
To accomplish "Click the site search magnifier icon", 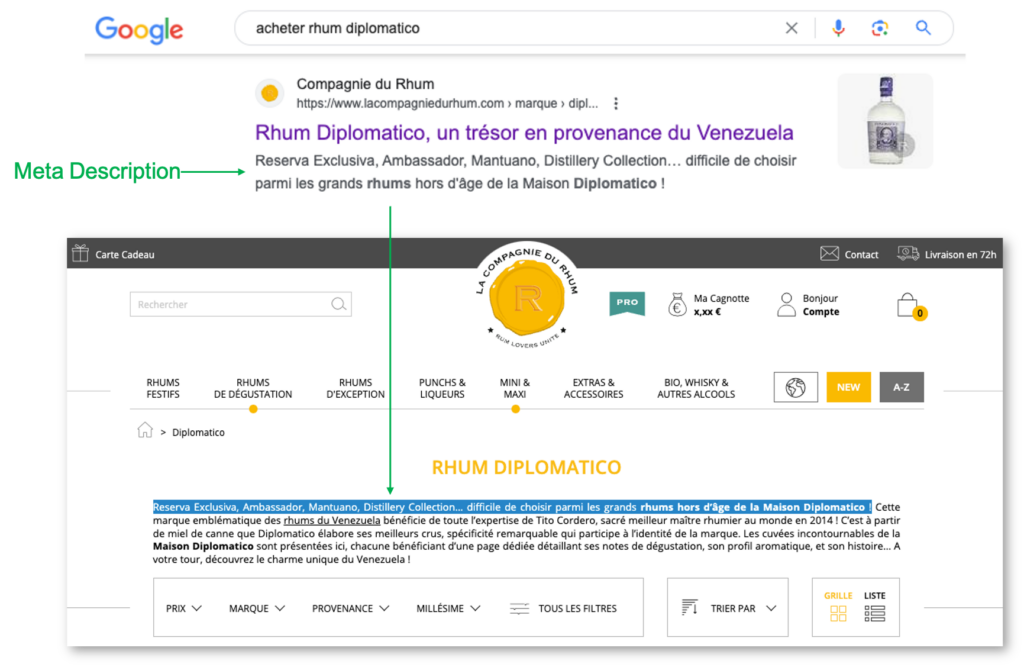I will [338, 304].
